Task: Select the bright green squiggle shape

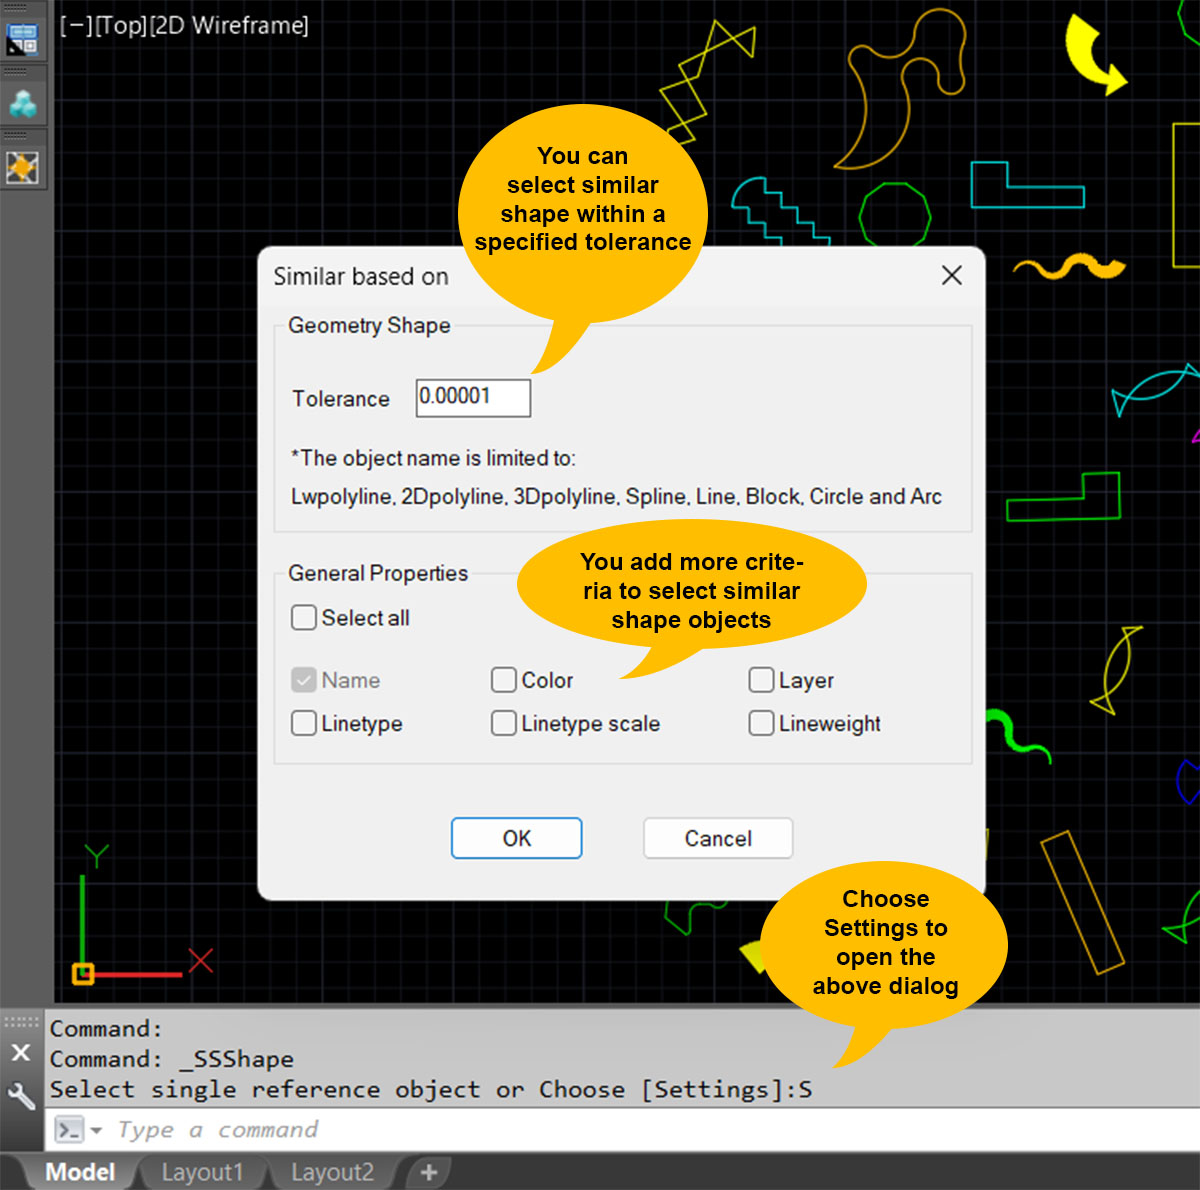Action: (x=1016, y=735)
